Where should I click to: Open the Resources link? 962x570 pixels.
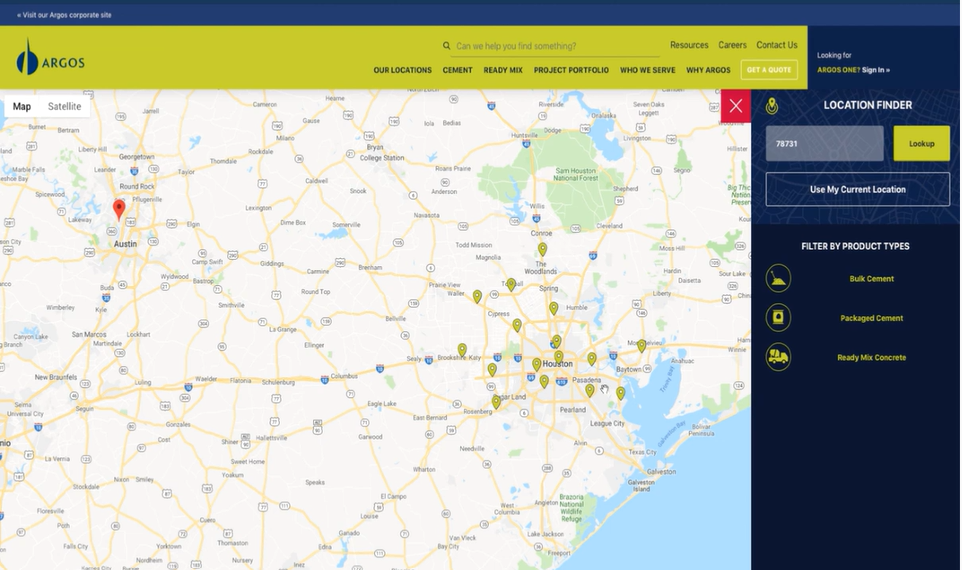click(689, 45)
